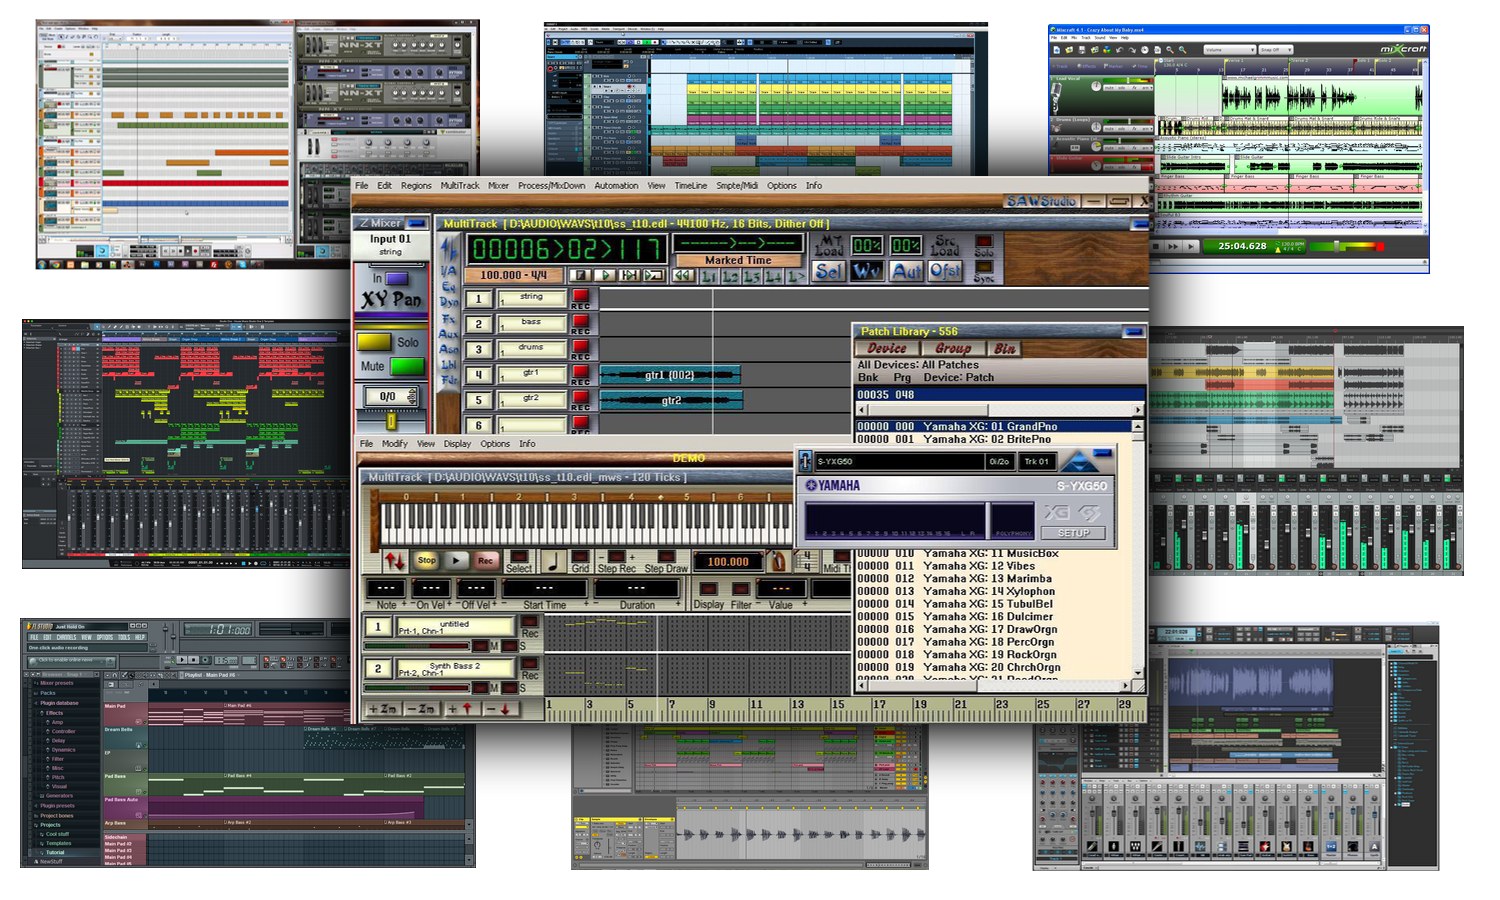Open the Snap Off dropdown in Mixcraft
This screenshot has width=1500, height=900.
coord(1276,50)
